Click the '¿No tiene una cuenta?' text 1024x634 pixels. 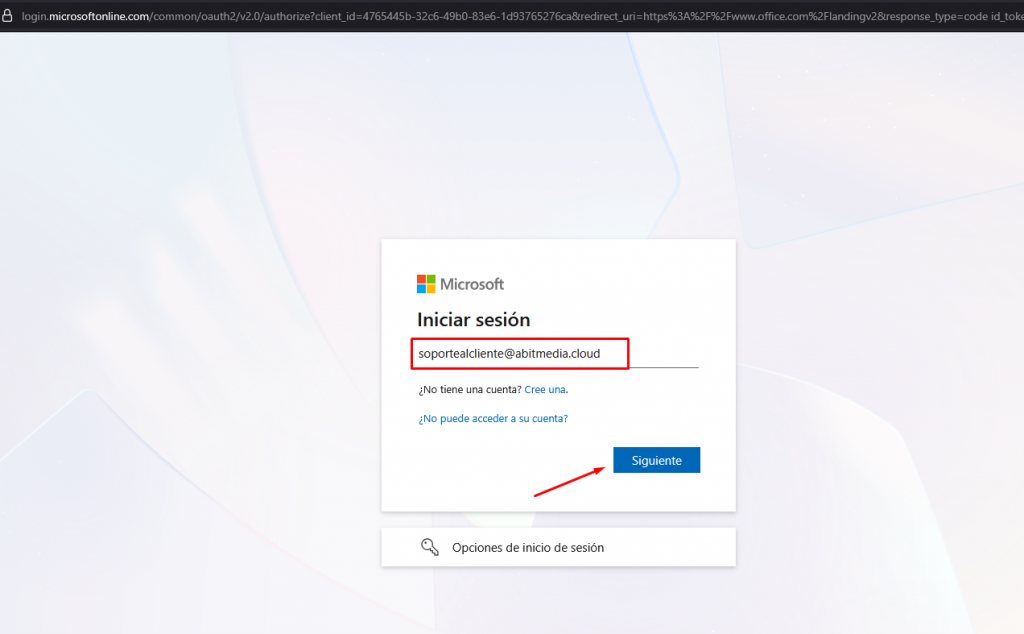click(x=469, y=389)
